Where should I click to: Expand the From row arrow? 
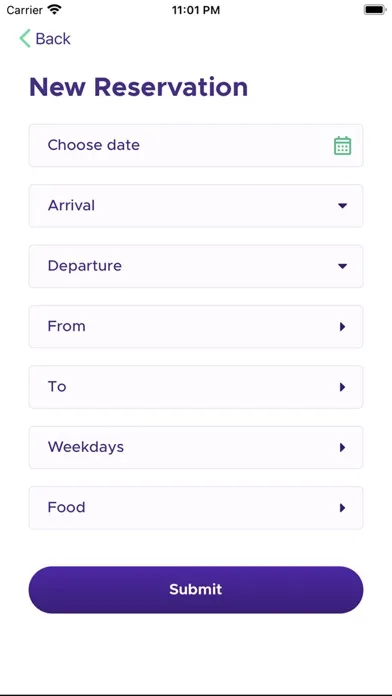click(342, 327)
